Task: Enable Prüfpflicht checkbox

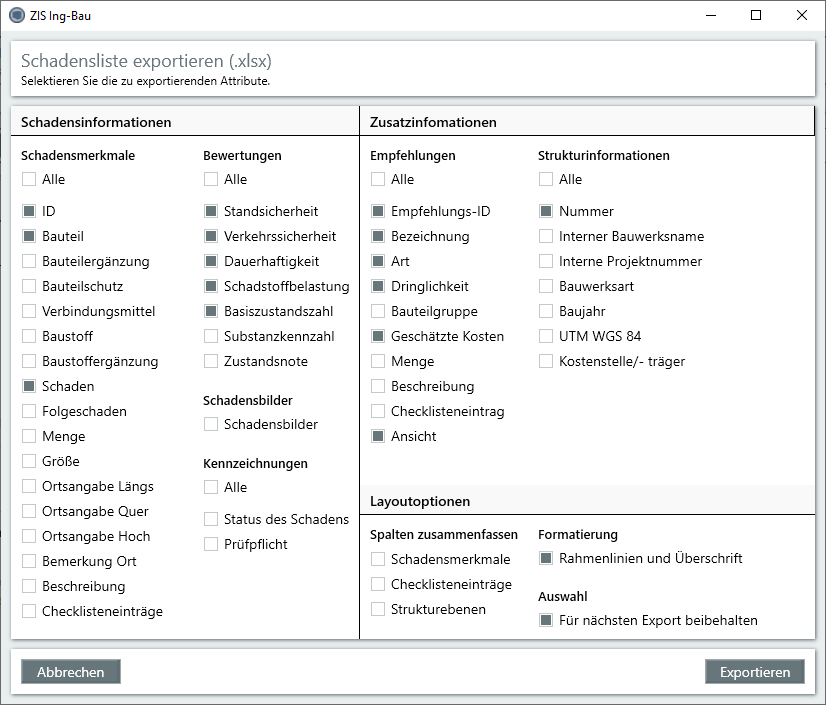Action: [x=211, y=544]
